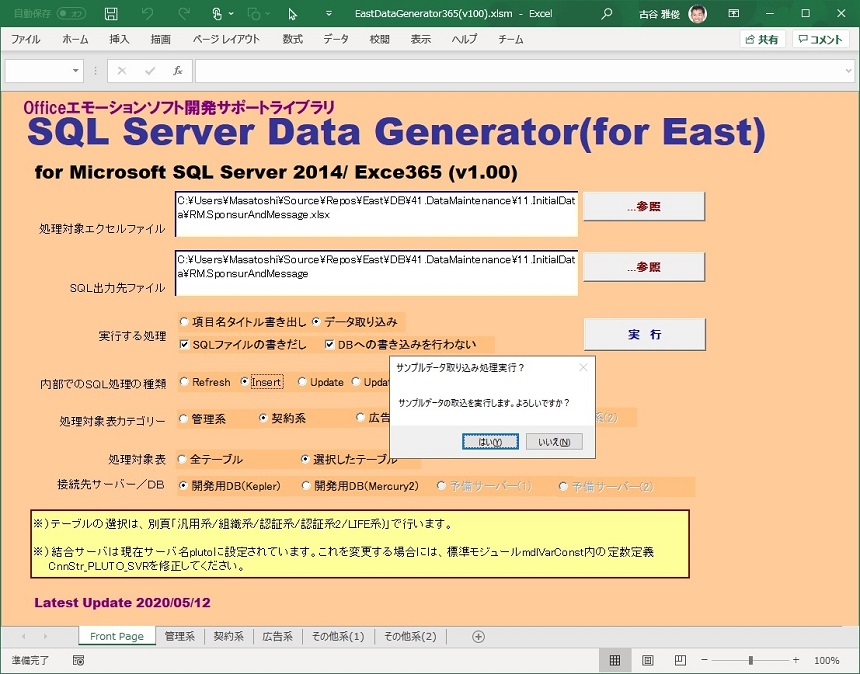Click the formula bar cancel X icon
Viewport: 860px width, 674px height.
click(x=122, y=71)
